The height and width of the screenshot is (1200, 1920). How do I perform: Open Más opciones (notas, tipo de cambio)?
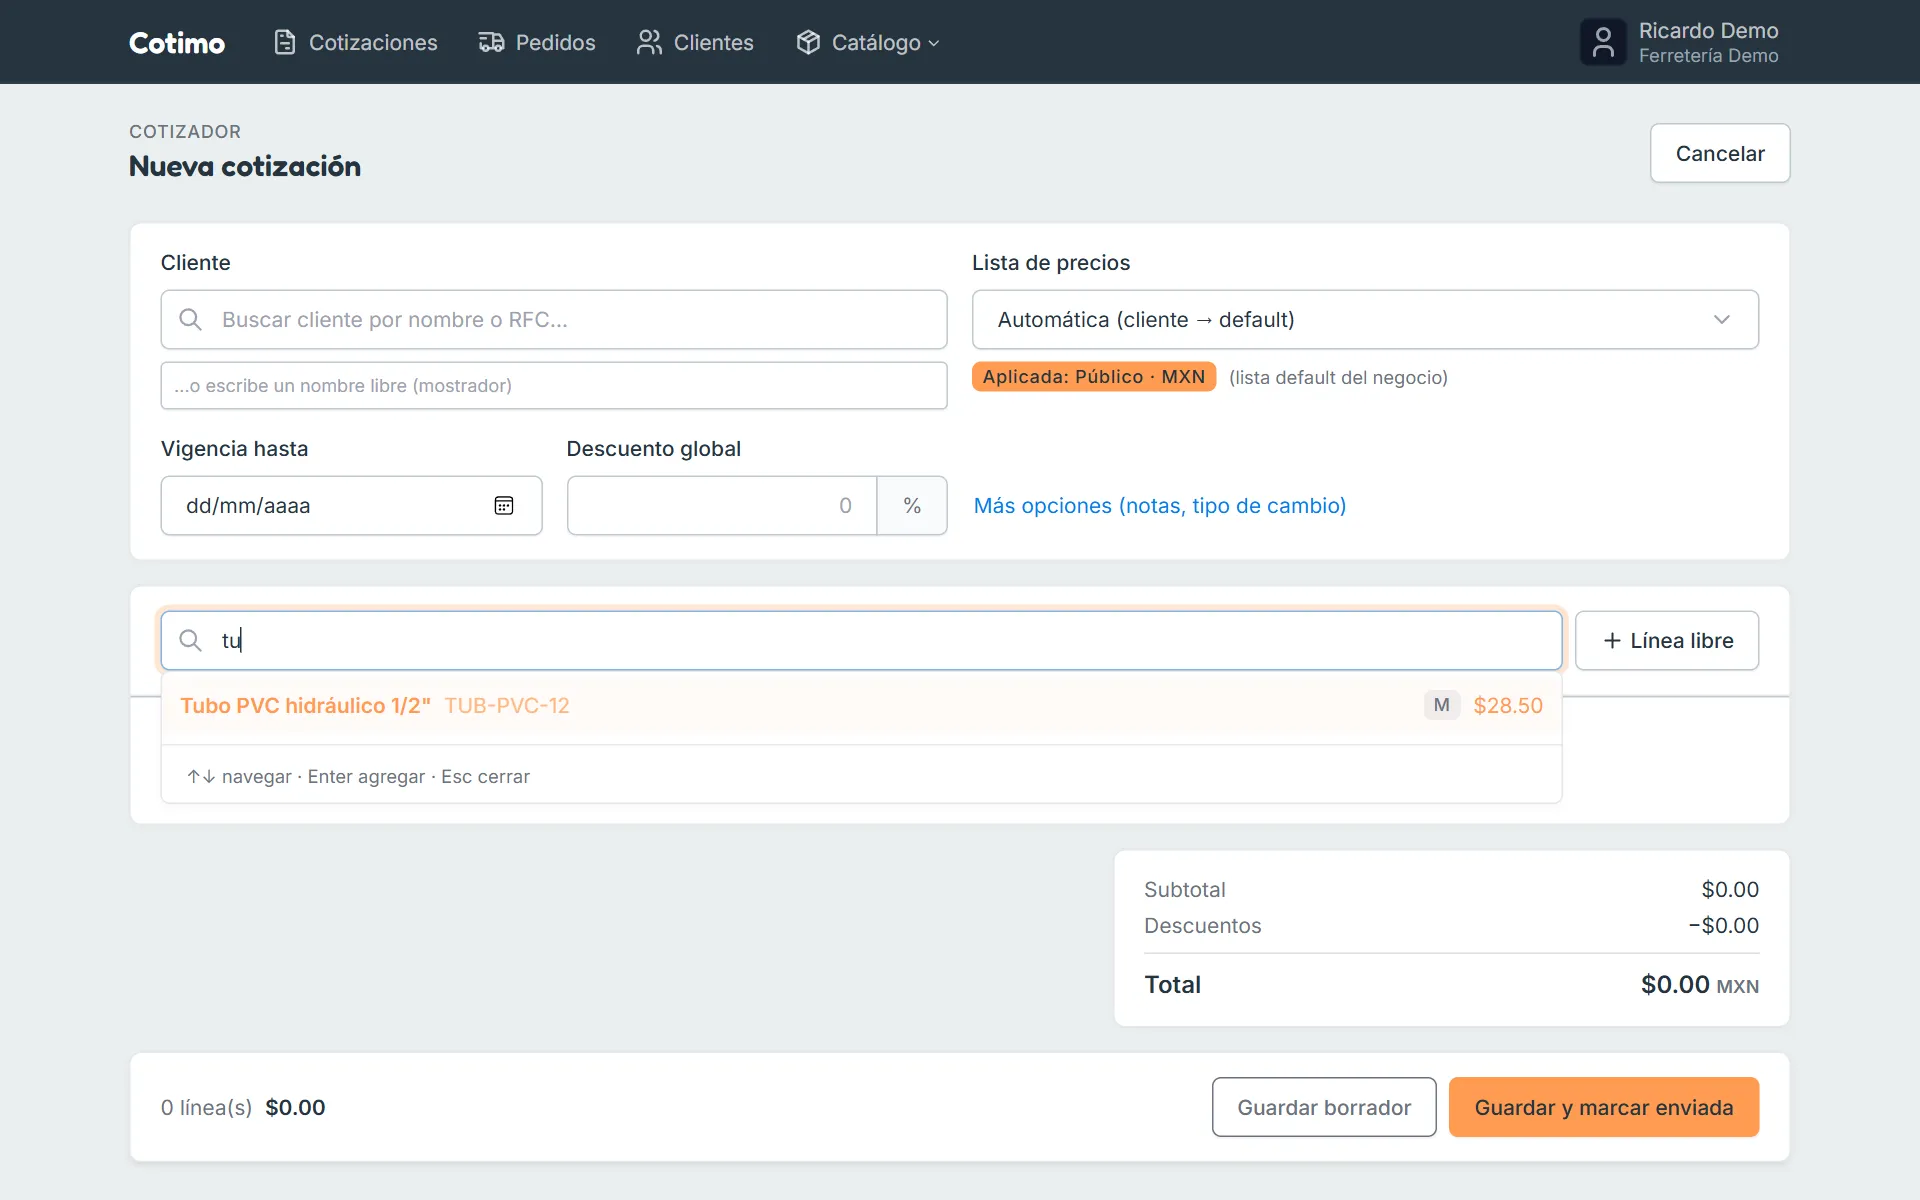click(x=1160, y=505)
